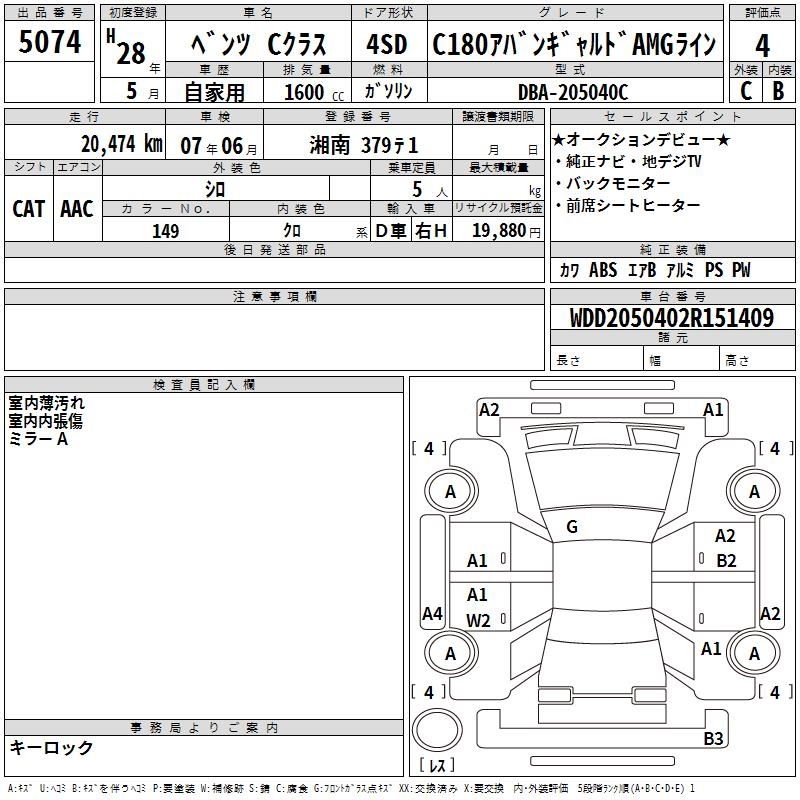Click the displacement value 1600 cc
The image size is (800, 800).
[314, 92]
